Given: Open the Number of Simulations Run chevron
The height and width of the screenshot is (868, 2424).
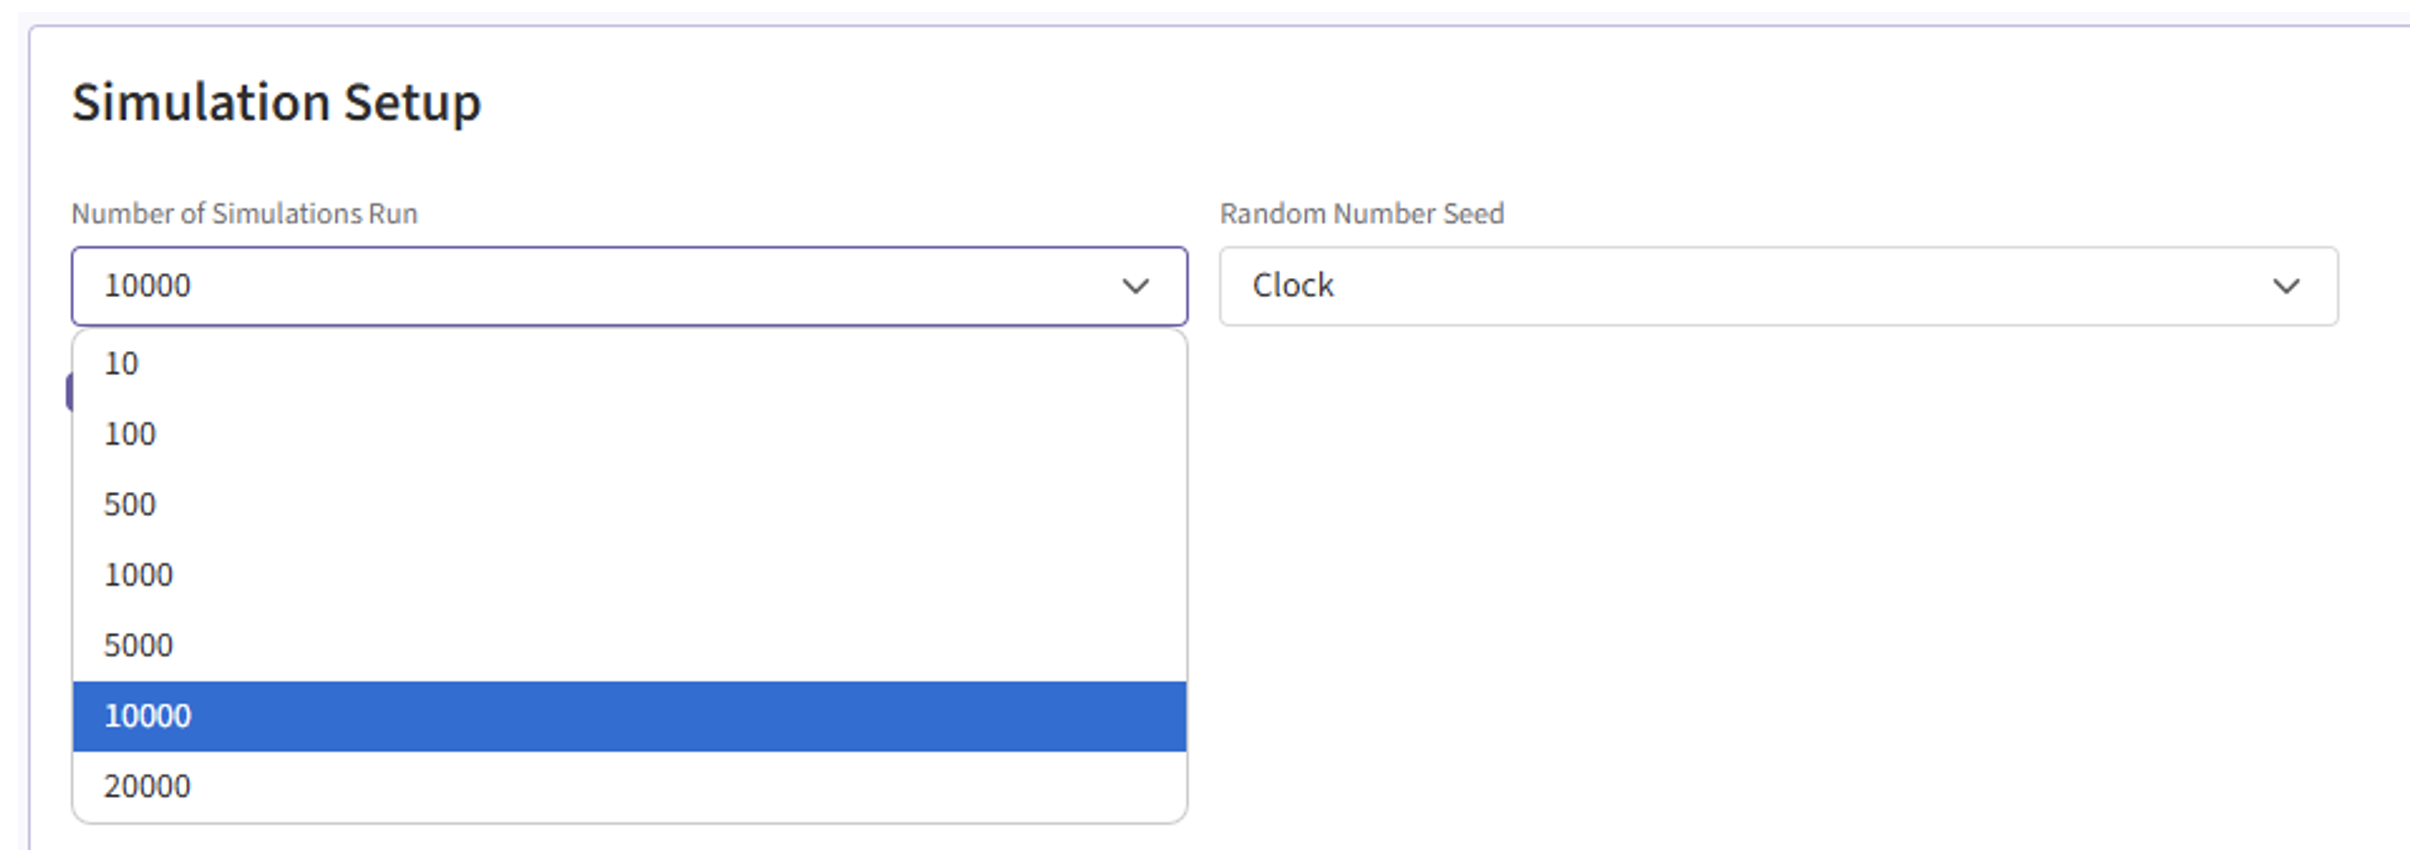Looking at the screenshot, I should click(1135, 287).
